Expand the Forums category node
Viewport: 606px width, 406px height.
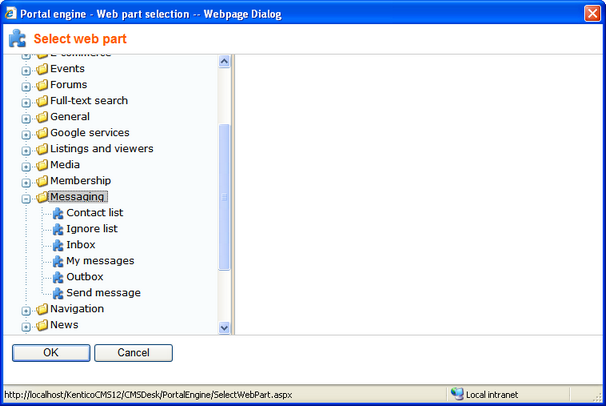coord(26,87)
